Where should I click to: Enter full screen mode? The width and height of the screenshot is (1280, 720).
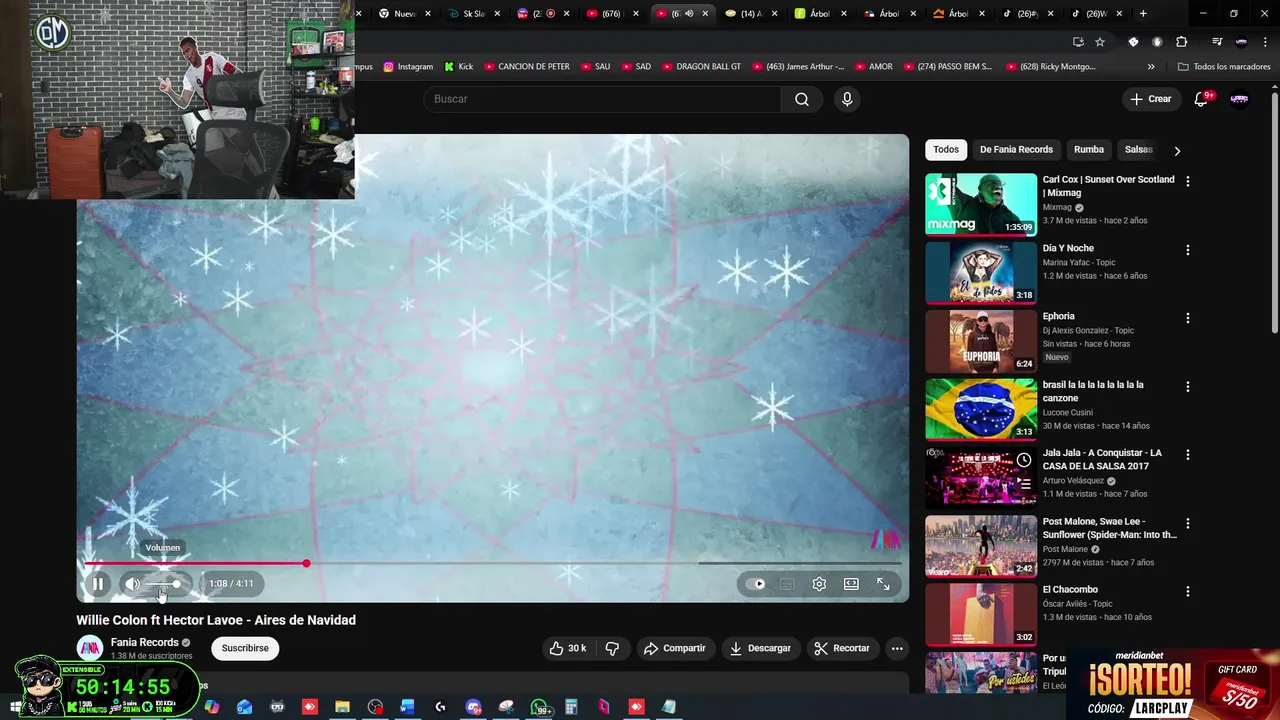883,584
